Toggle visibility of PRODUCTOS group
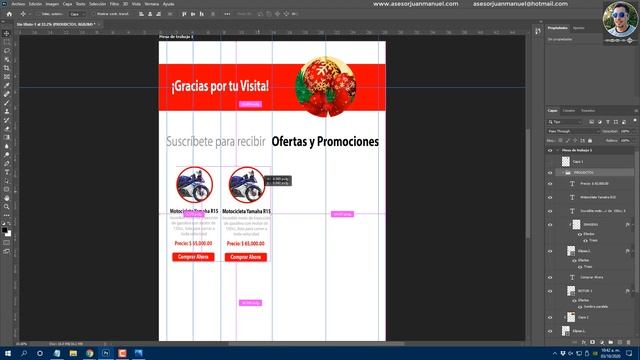Image resolution: width=640 pixels, height=360 pixels. tap(550, 173)
